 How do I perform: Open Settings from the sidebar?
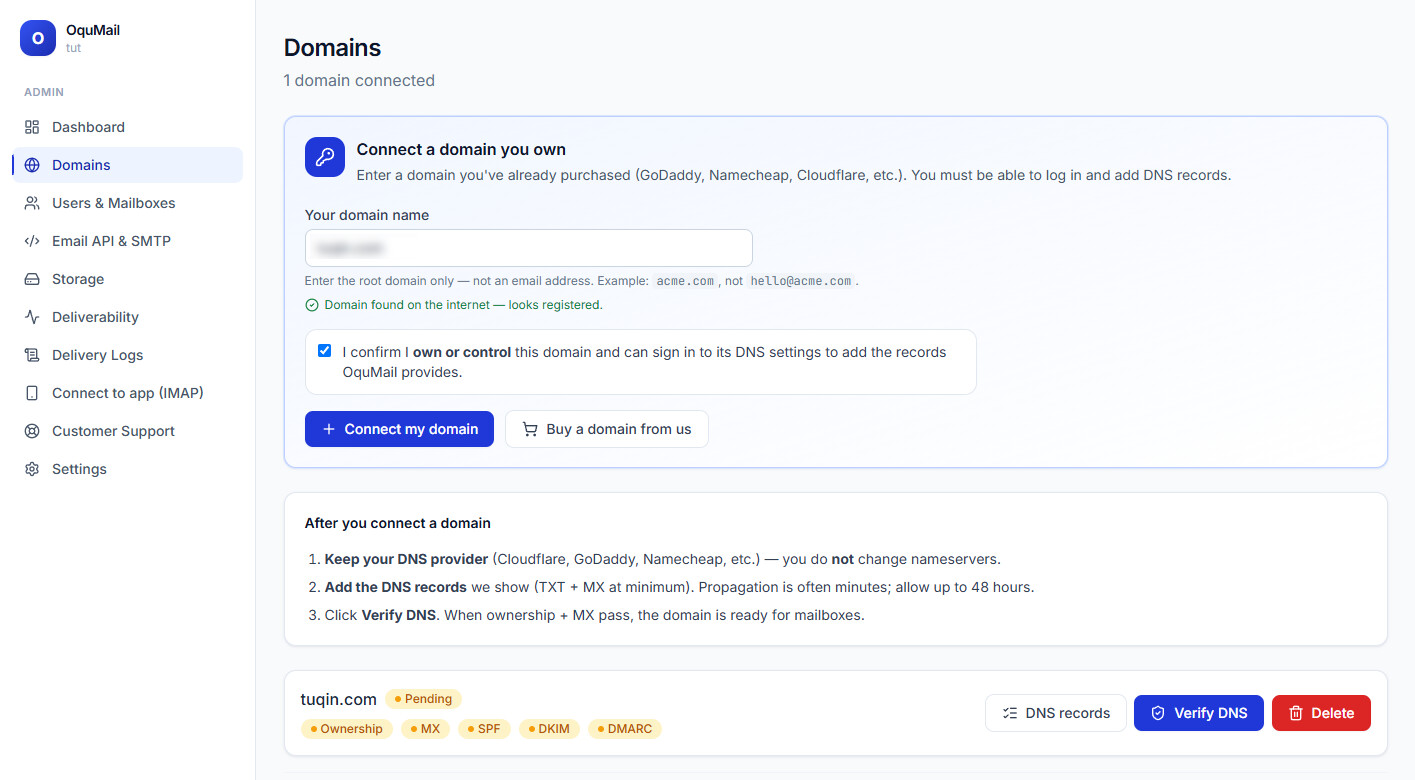pos(127,469)
